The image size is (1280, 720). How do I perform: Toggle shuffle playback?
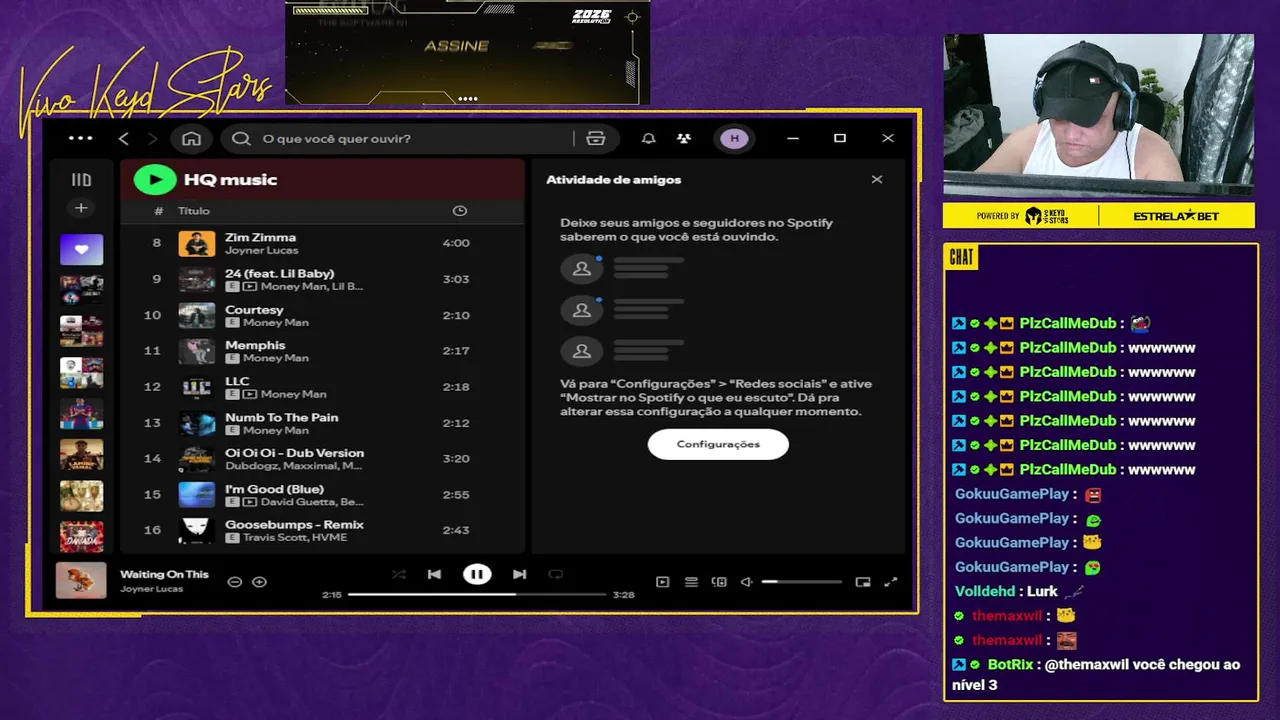pyautogui.click(x=399, y=574)
